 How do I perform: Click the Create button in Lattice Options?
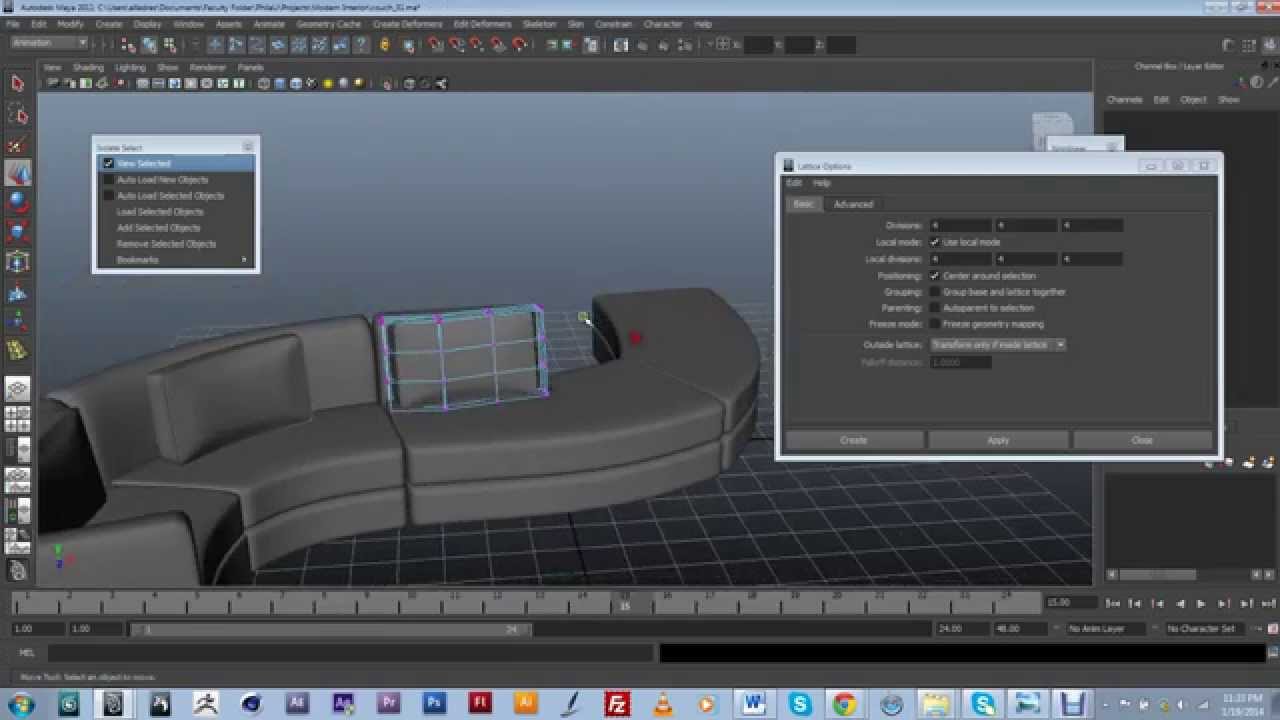coord(854,440)
